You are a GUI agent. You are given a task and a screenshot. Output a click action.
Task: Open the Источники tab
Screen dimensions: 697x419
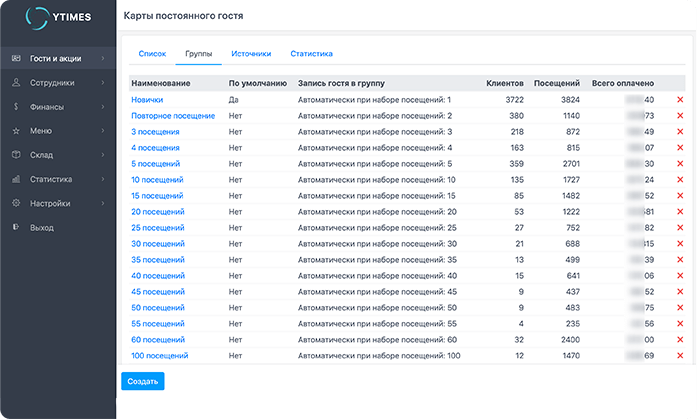[x=250, y=53]
